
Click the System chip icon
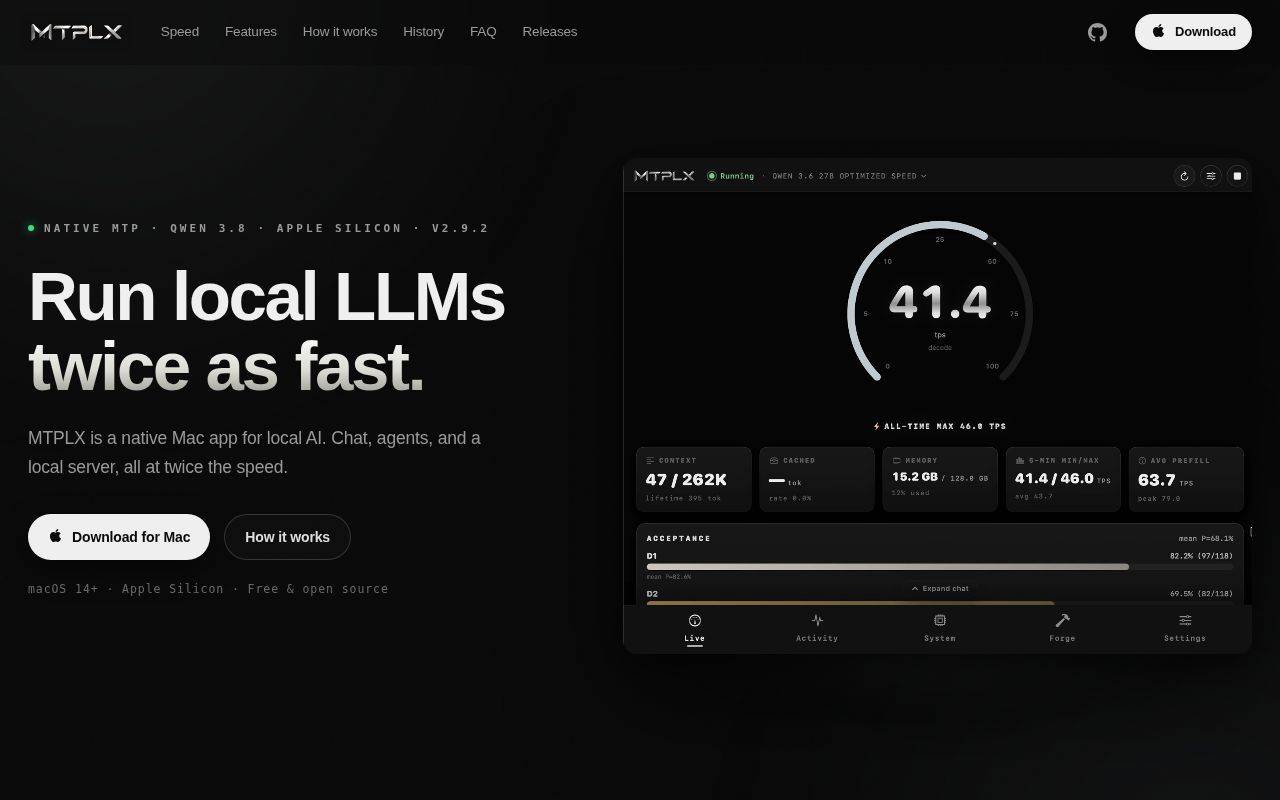pyautogui.click(x=940, y=620)
